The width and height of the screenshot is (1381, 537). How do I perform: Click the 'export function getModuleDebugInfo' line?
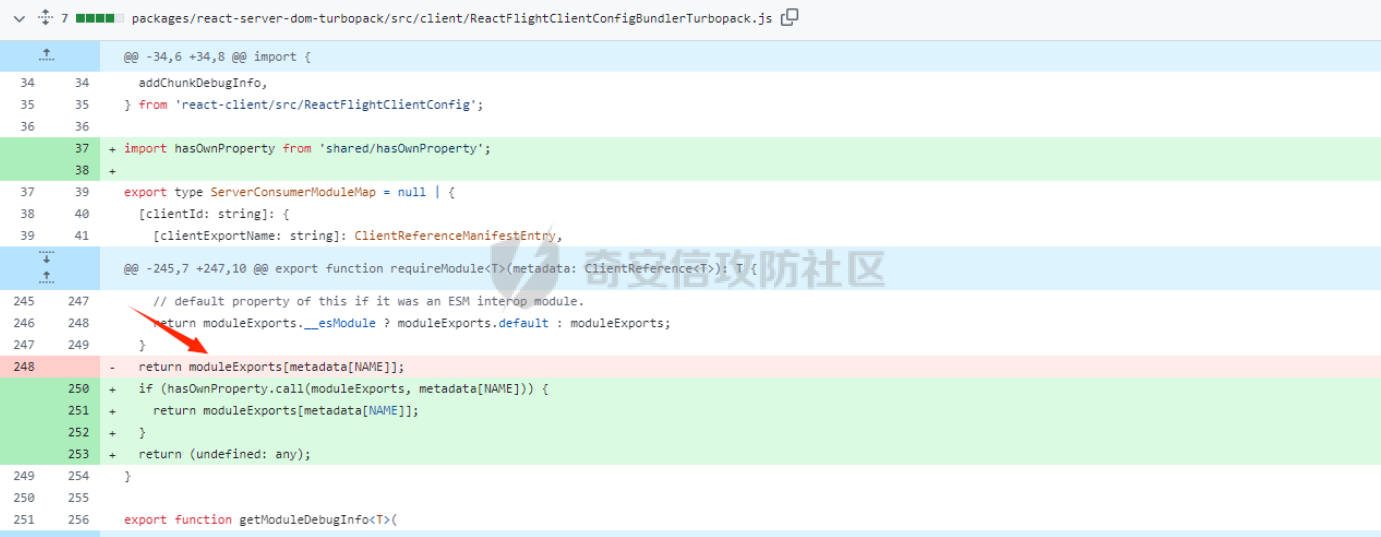[x=260, y=520]
